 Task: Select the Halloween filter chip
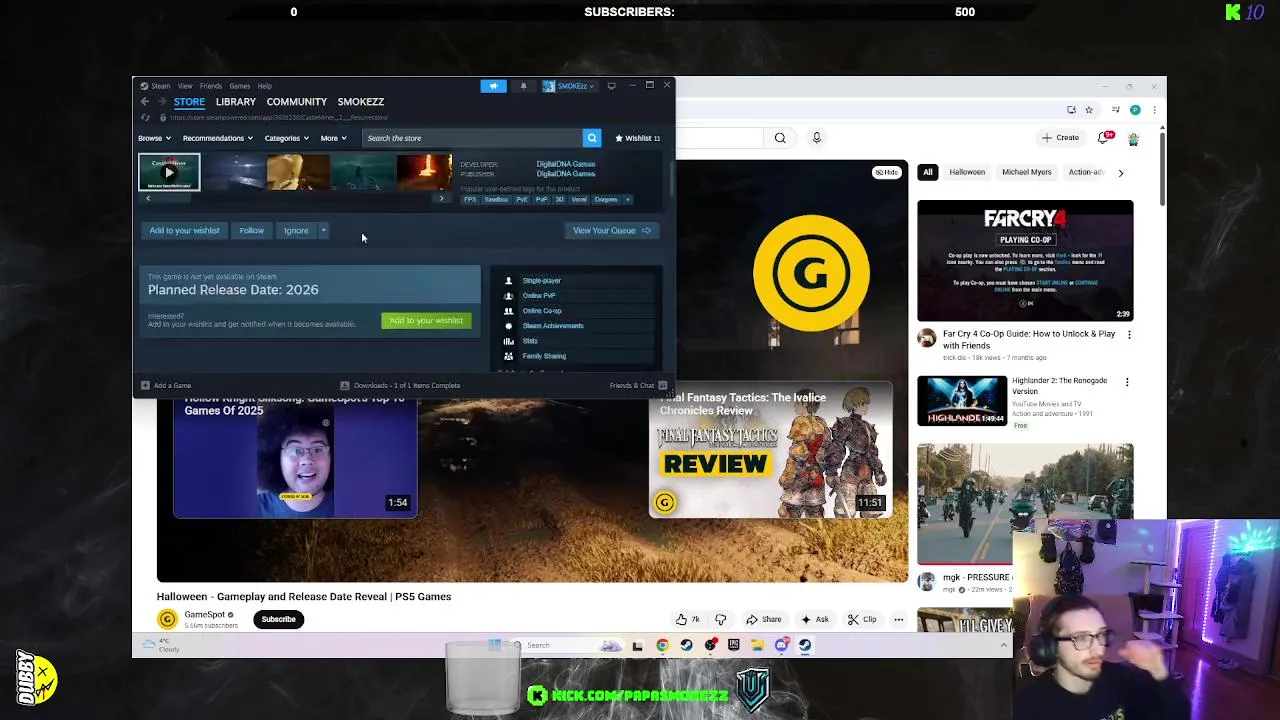point(967,172)
